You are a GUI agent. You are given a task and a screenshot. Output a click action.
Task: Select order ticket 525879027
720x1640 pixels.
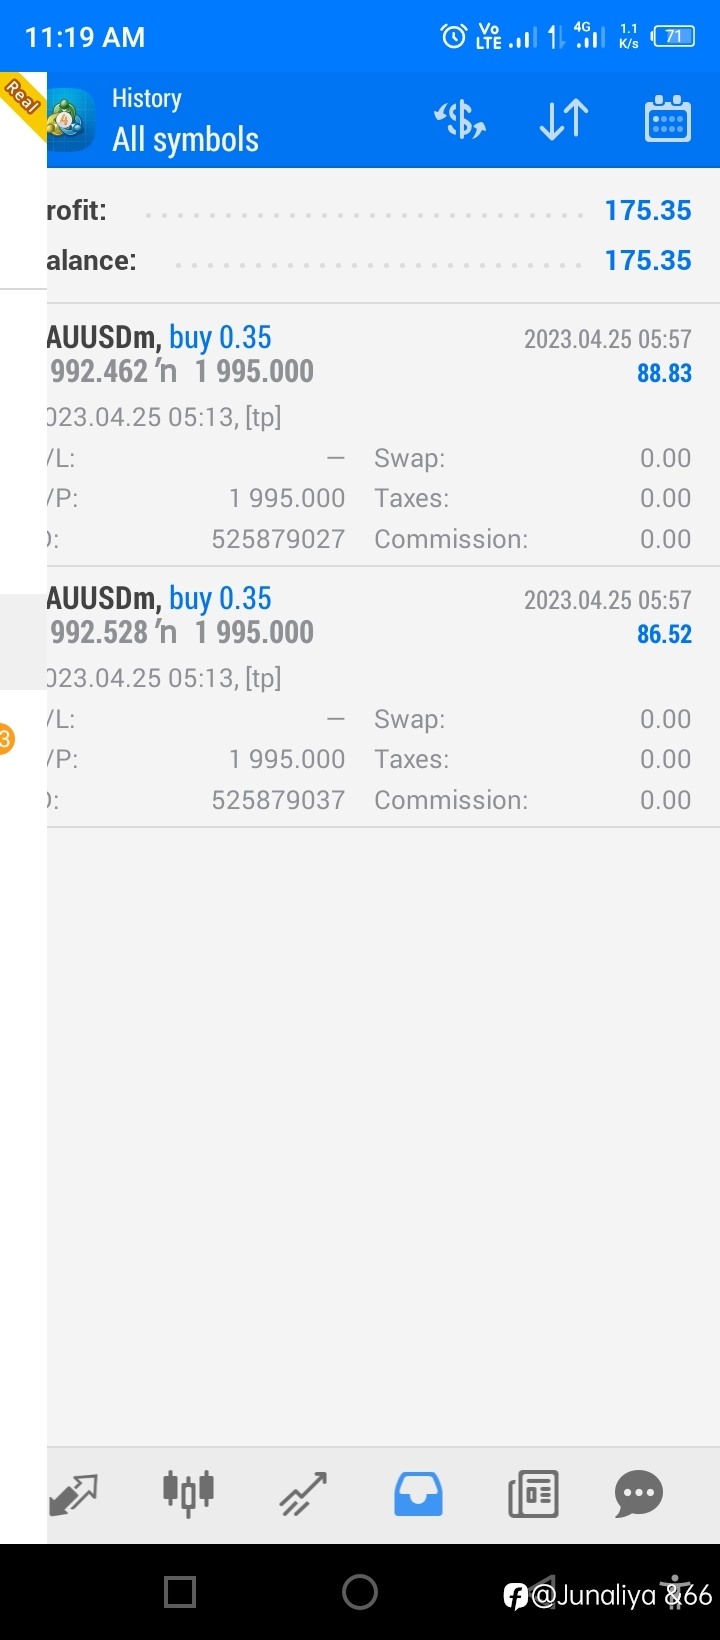click(278, 539)
